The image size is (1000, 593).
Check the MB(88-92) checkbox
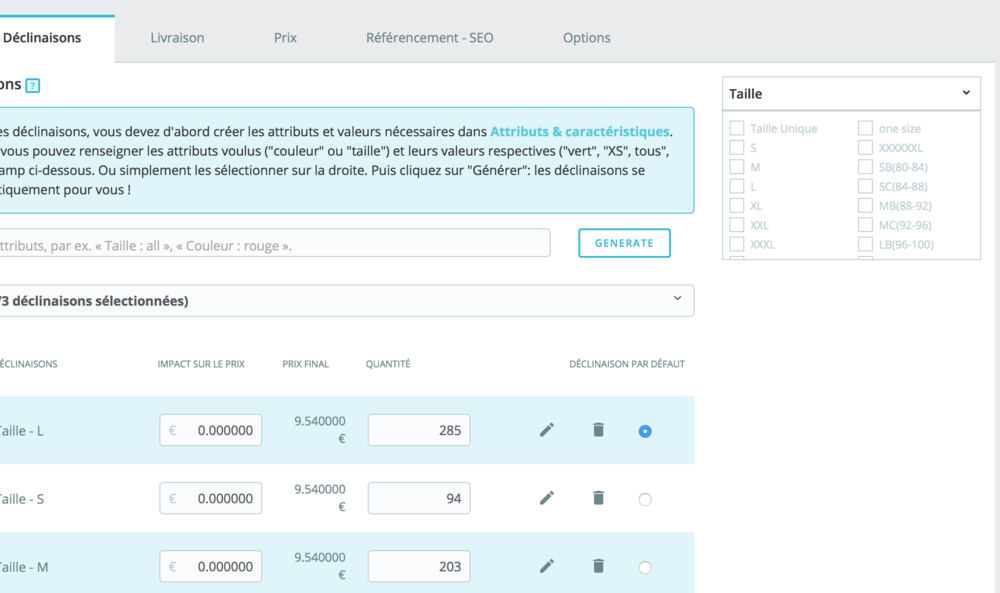tap(865, 205)
